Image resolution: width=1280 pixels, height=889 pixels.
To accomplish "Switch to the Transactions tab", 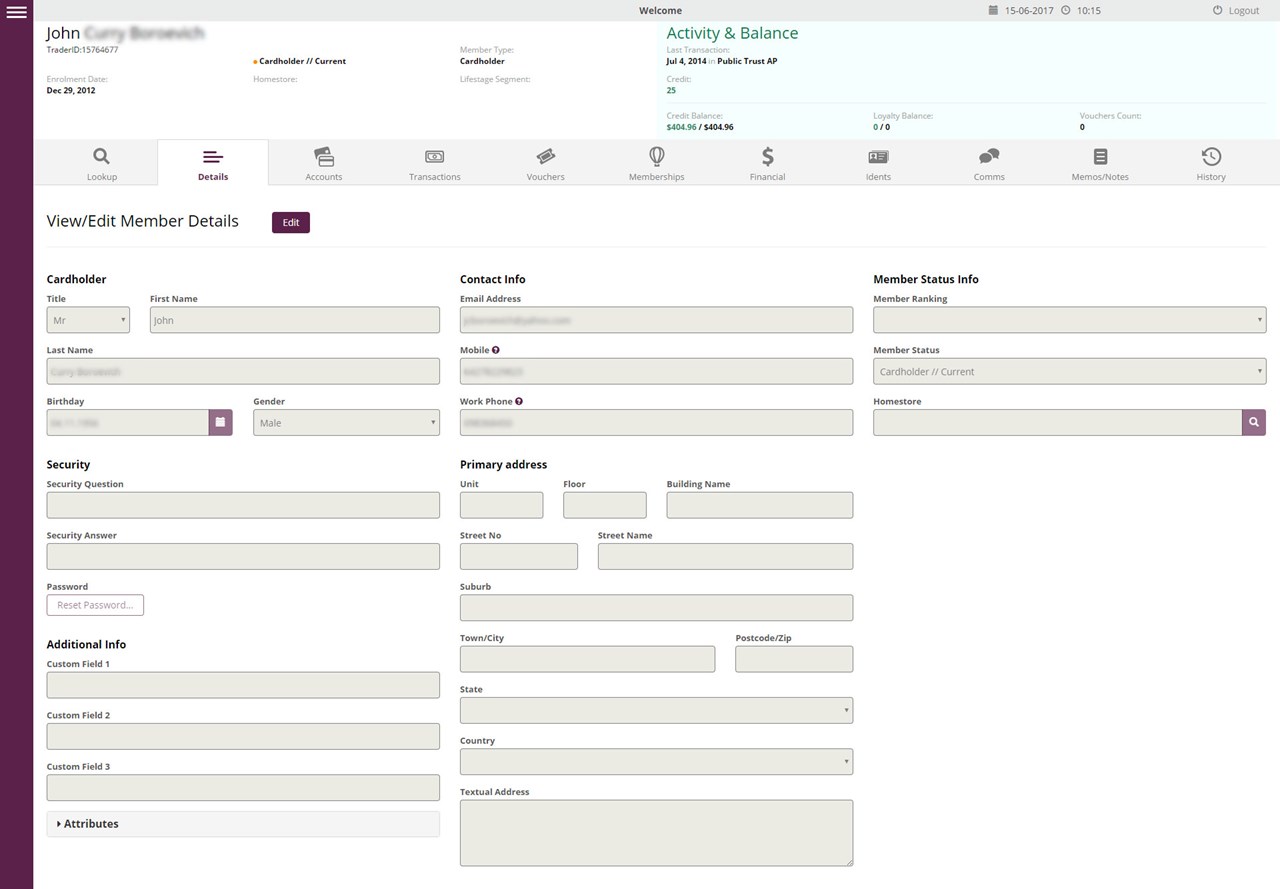I will click(434, 163).
